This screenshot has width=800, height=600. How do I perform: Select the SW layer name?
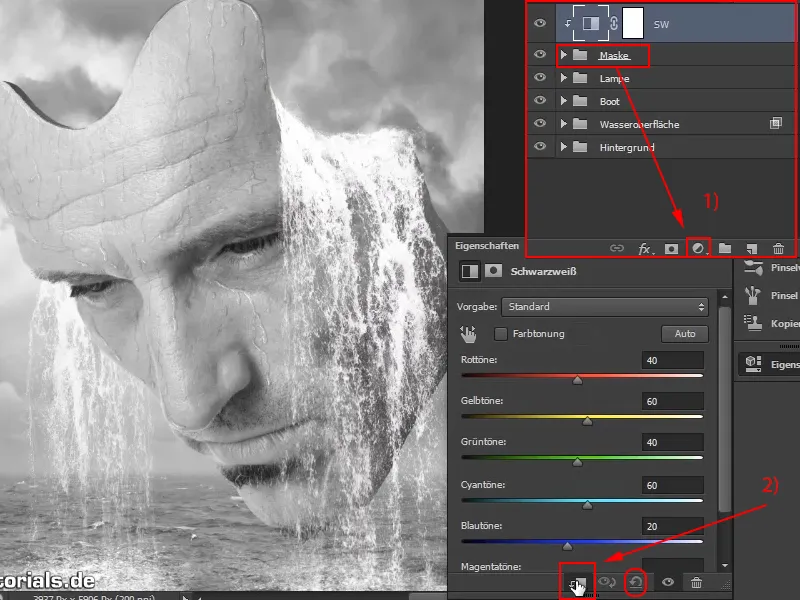tap(661, 24)
